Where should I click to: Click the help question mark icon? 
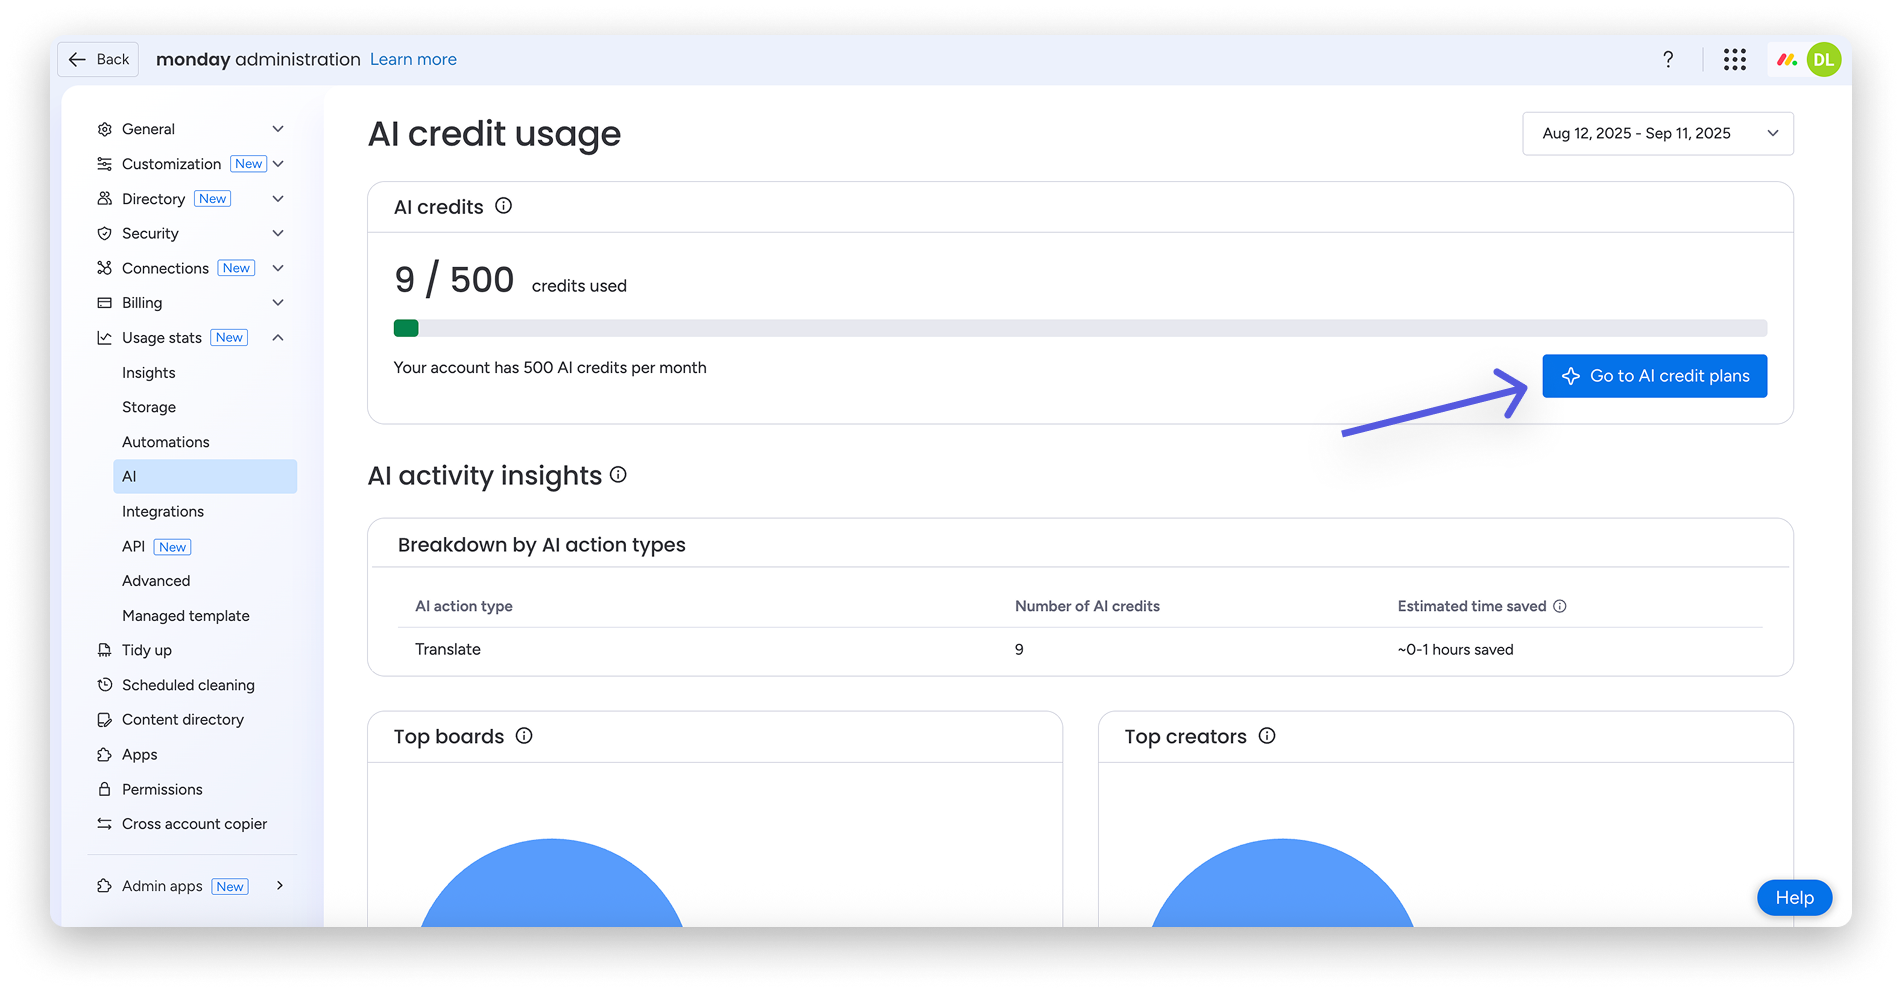[x=1668, y=60]
